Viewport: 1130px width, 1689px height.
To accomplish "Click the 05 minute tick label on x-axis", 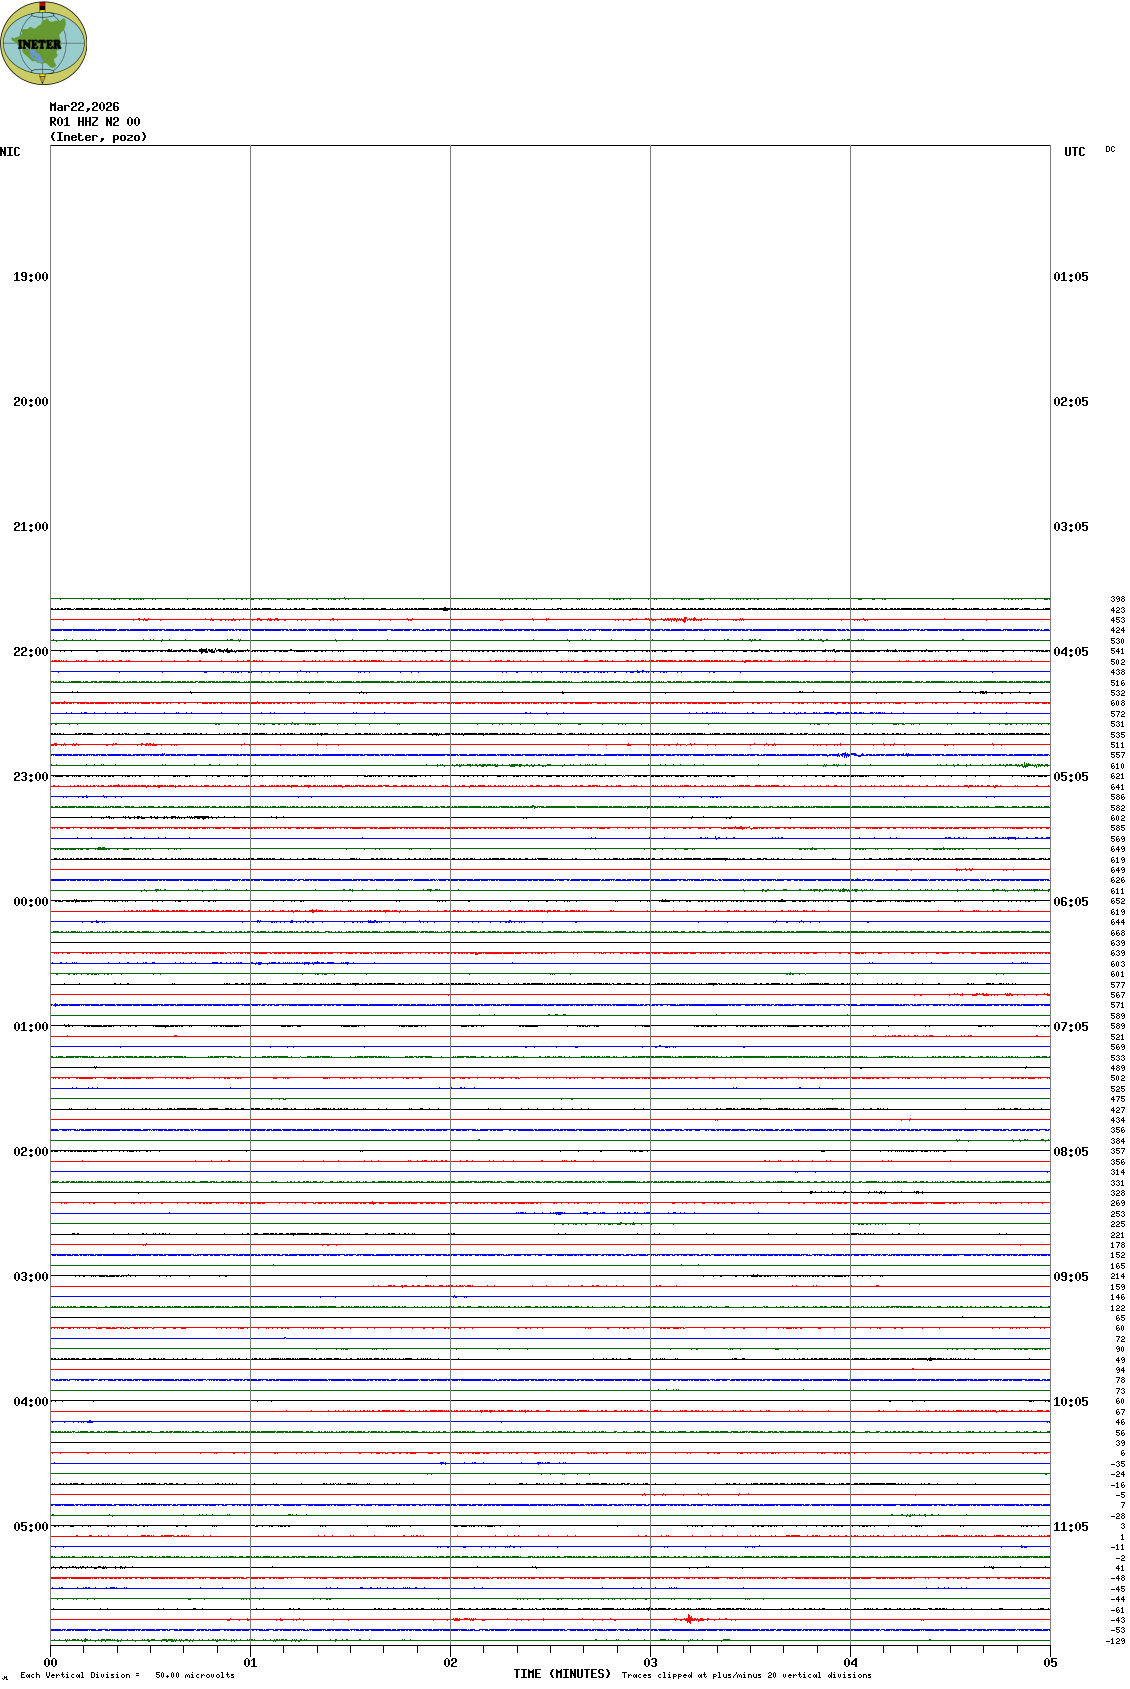I will [1050, 1663].
